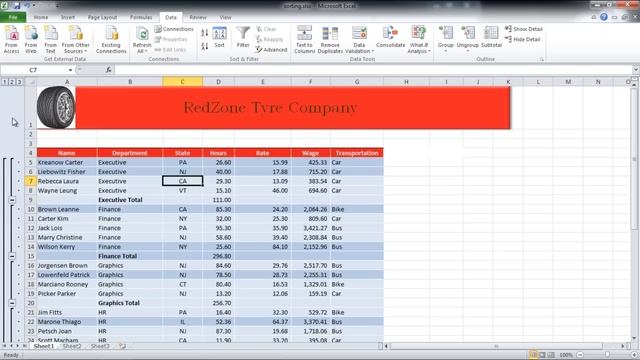Screen dimensions: 640x360
Task: Click the Save icon in Quick Access
Action: (x=17, y=6)
